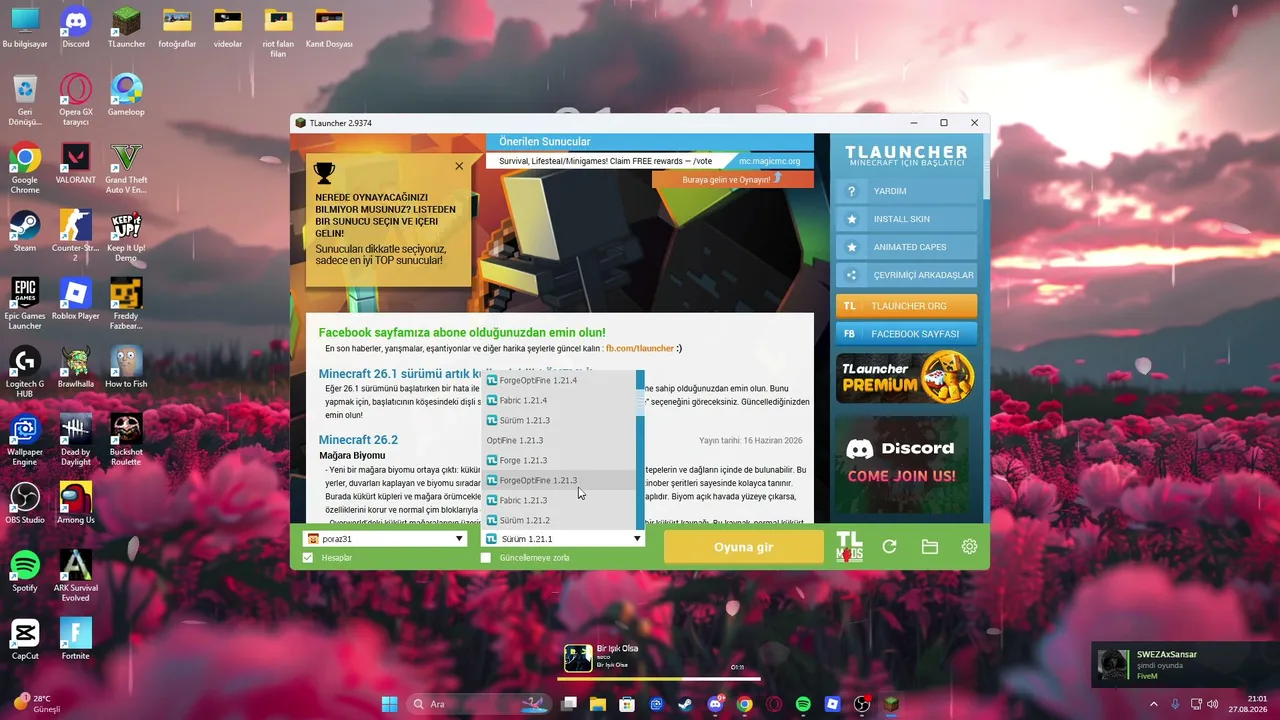1280x720 pixels.
Task: Open TL Mods icon in launcher bar
Action: coord(849,547)
